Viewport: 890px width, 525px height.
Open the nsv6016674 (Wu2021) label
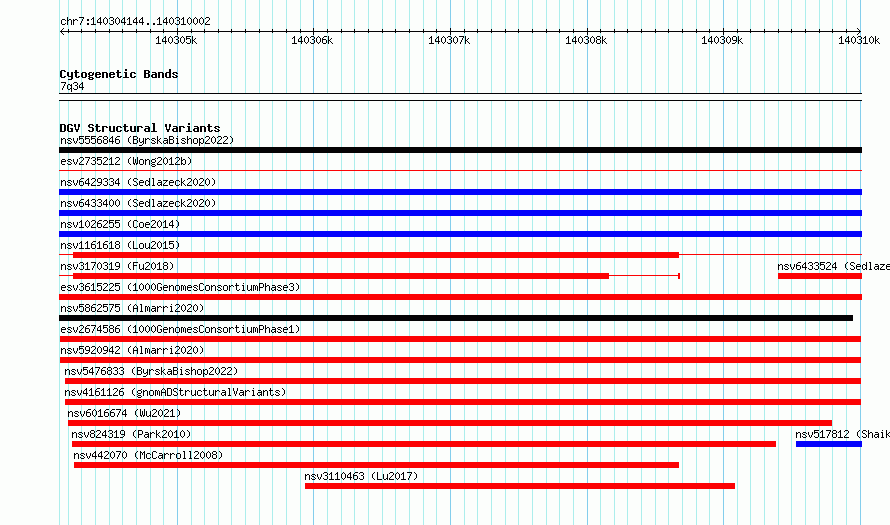click(124, 413)
